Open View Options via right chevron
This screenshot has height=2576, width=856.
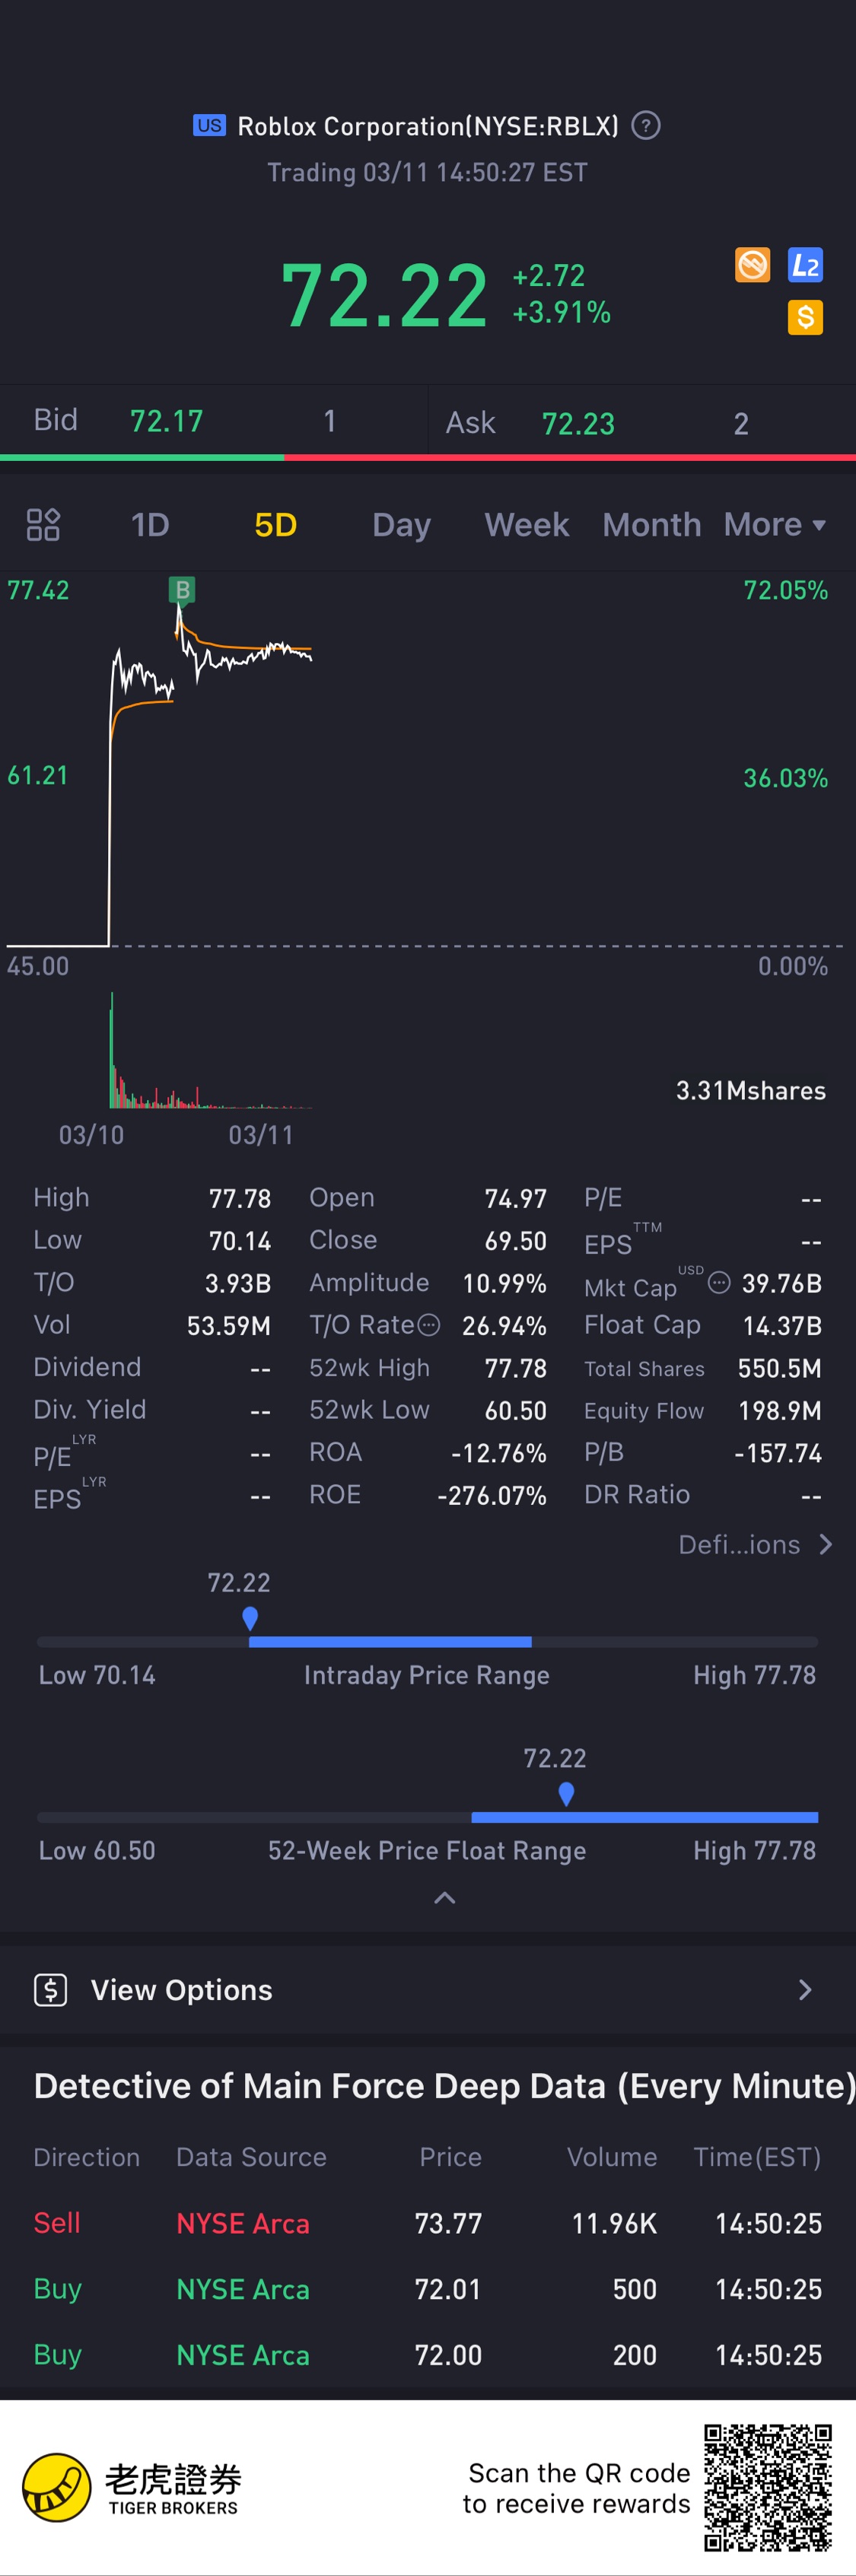point(805,1990)
